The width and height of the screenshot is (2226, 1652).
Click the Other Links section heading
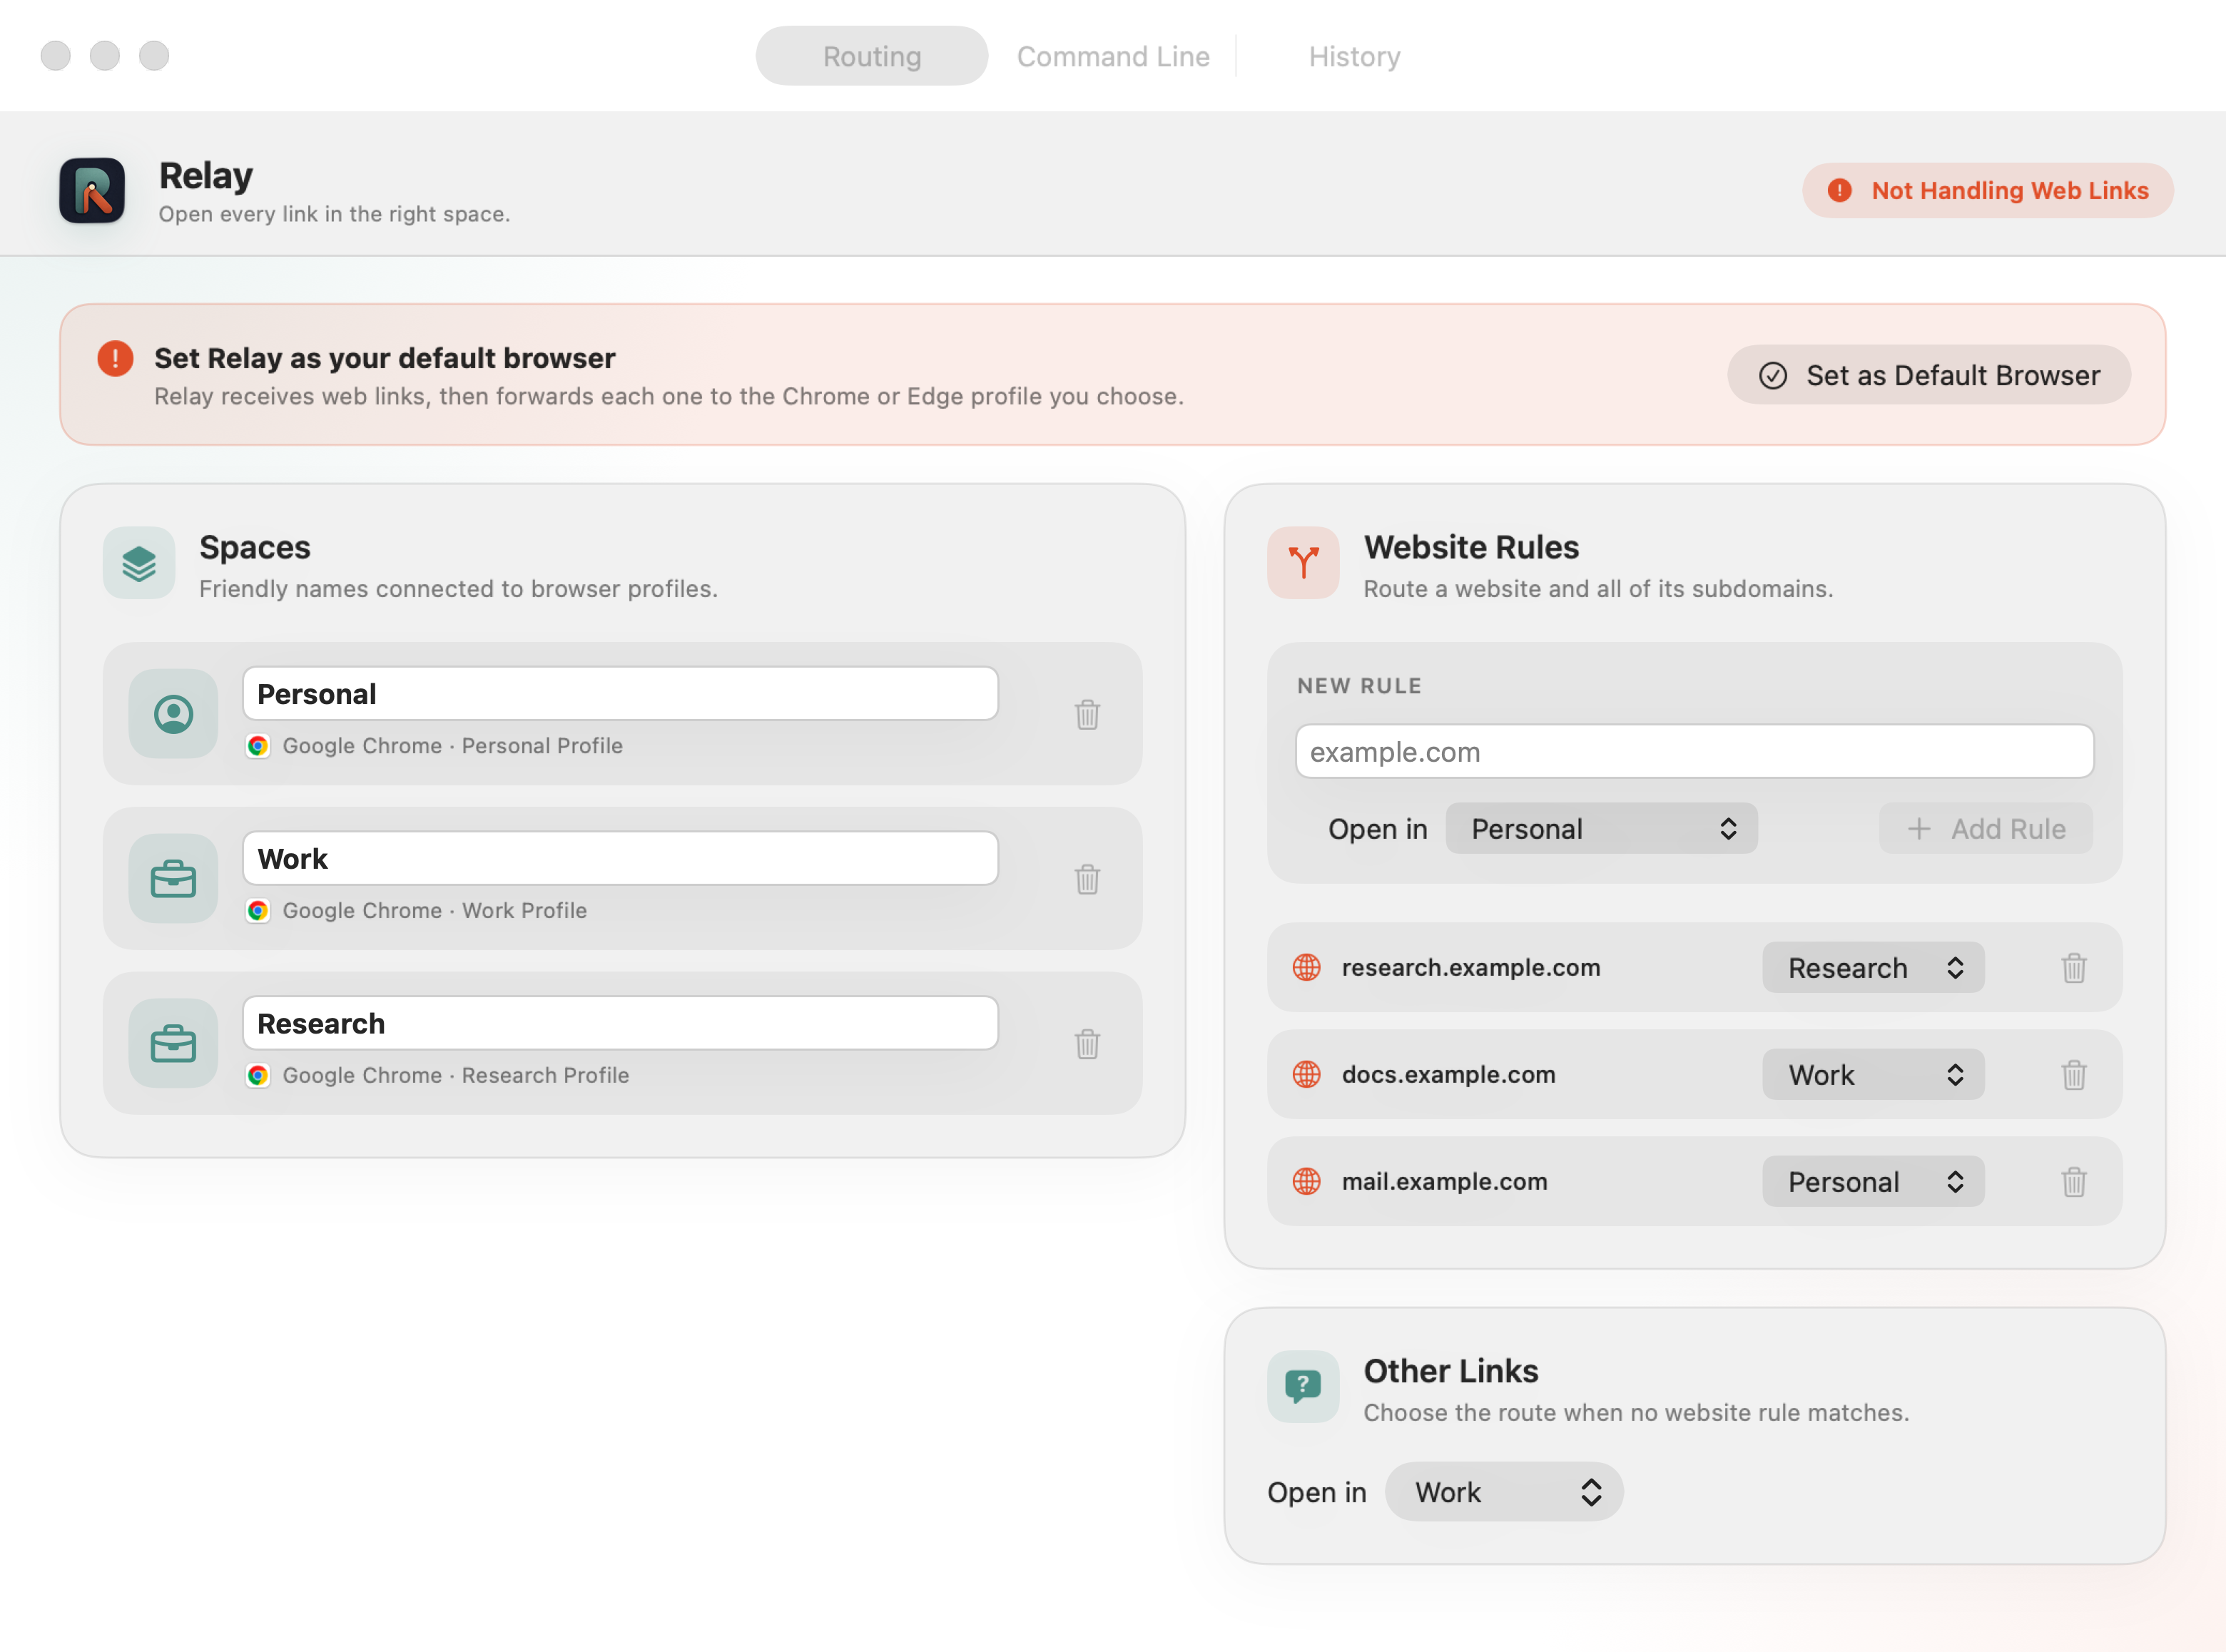1450,1371
